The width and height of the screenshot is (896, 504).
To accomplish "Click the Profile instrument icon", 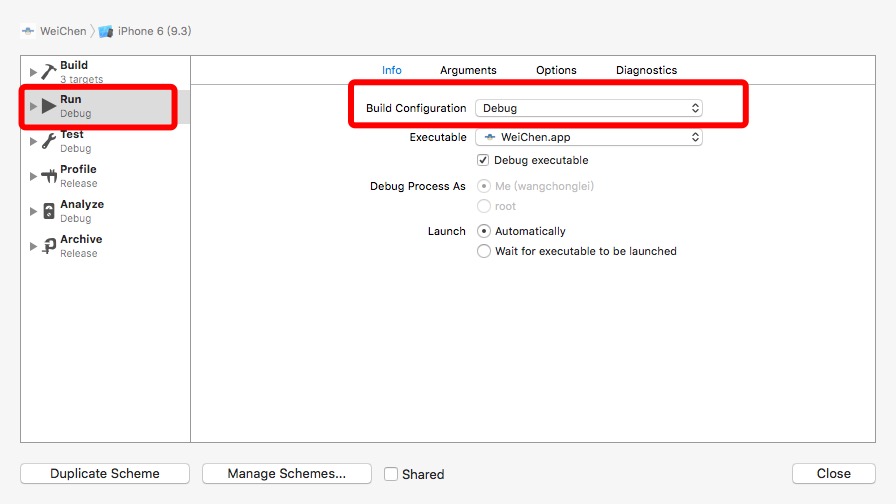I will [49, 176].
